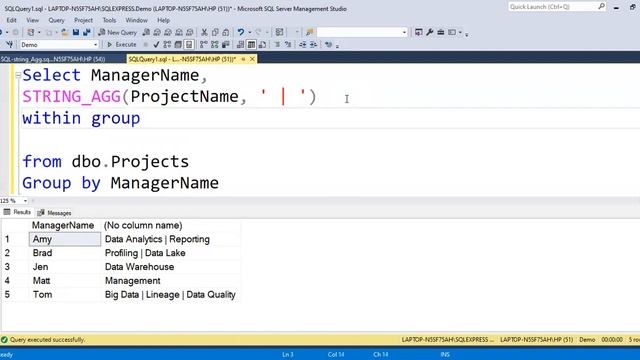Screen dimensions: 640x360
Task: Click the Open File folder icon
Action: click(64, 32)
